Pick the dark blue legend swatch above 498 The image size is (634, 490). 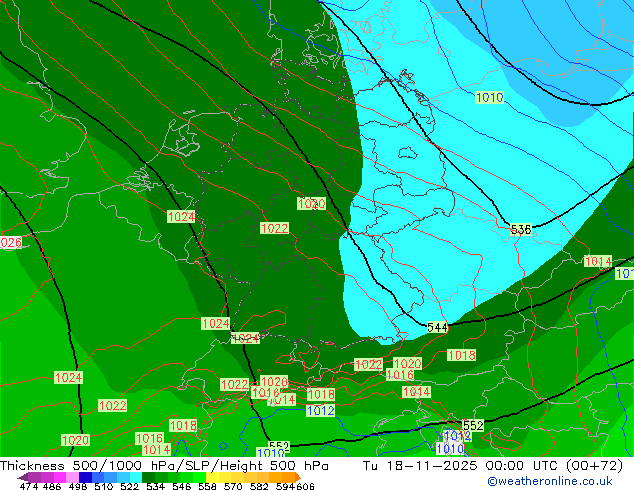pyautogui.click(x=85, y=477)
